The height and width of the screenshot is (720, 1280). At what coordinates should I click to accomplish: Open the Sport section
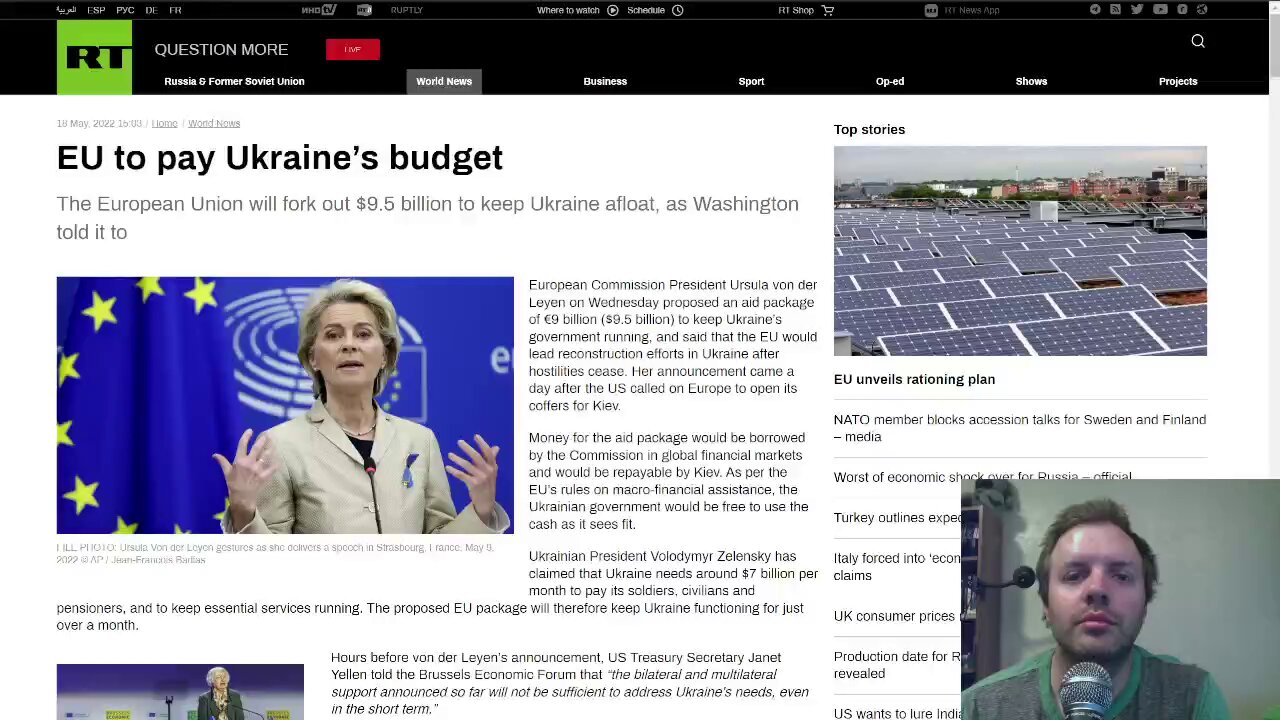(751, 81)
